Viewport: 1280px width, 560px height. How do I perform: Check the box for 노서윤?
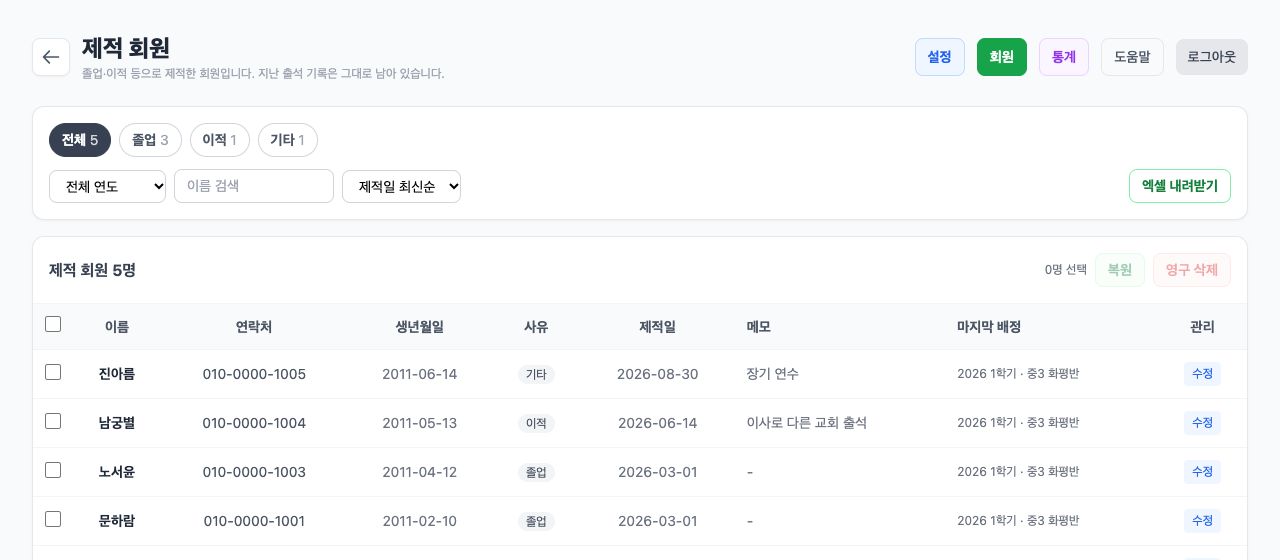(x=53, y=470)
